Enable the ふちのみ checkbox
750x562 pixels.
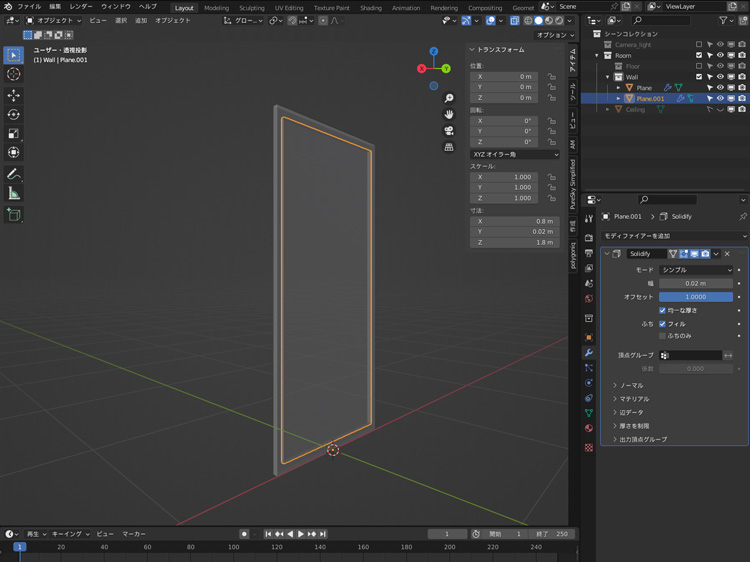(662, 336)
